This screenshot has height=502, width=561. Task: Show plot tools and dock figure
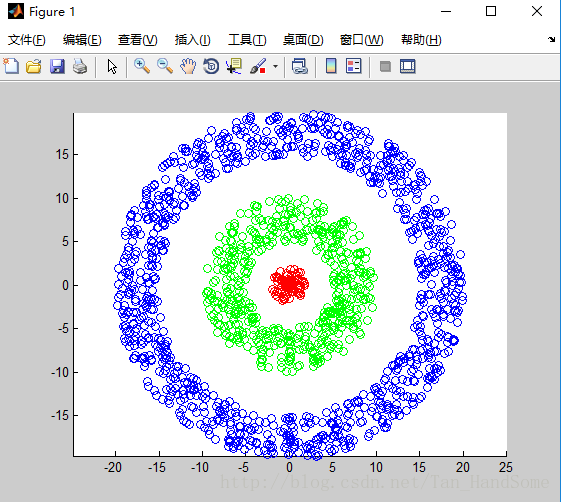pos(408,66)
